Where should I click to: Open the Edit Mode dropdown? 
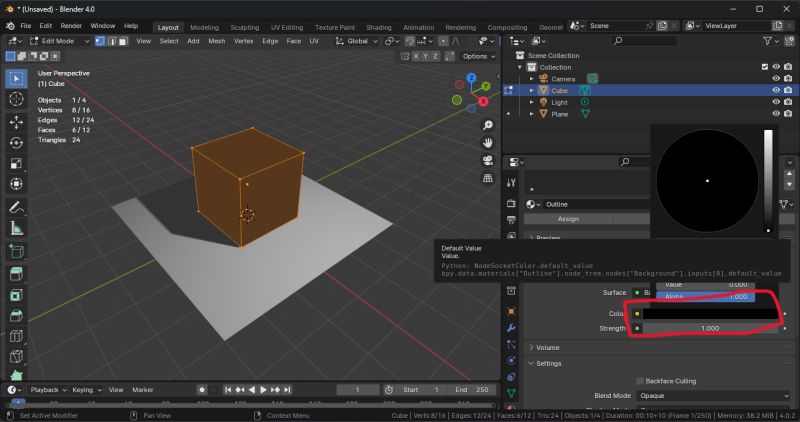click(x=59, y=41)
